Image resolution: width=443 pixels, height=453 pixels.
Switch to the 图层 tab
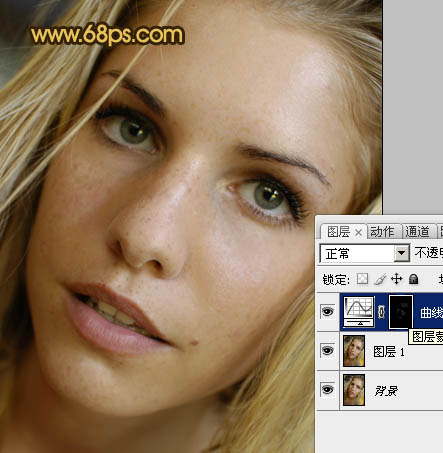[x=338, y=232]
